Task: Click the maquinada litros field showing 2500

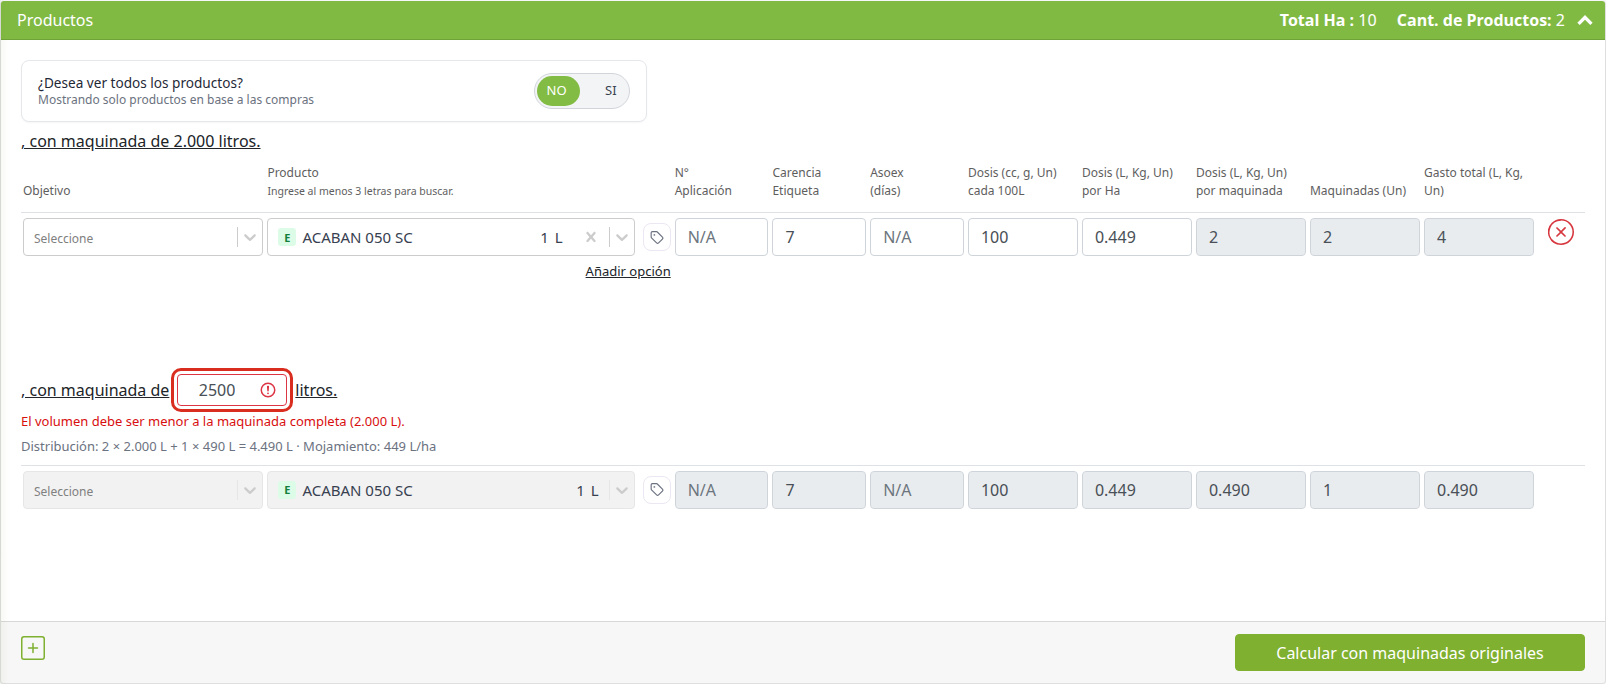Action: (x=232, y=390)
